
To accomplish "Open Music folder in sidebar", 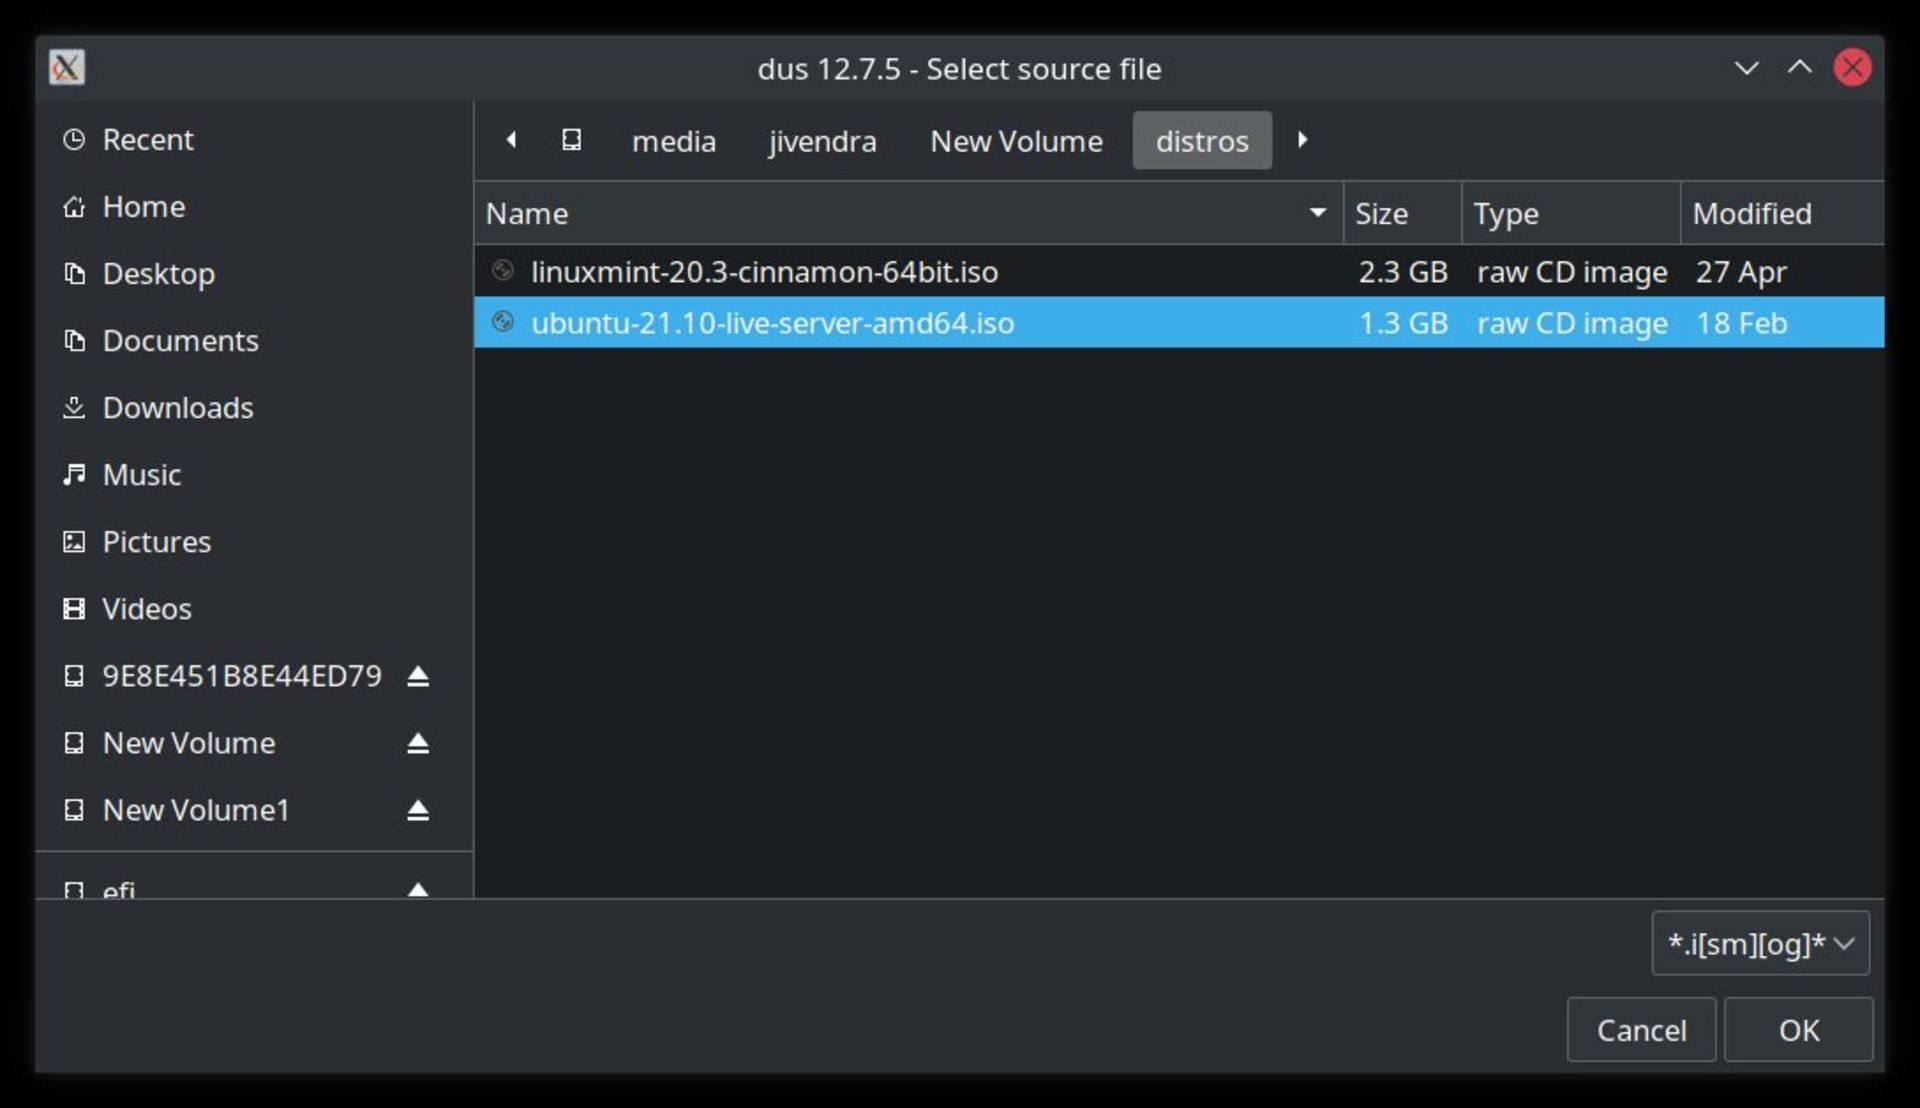I will (x=254, y=475).
